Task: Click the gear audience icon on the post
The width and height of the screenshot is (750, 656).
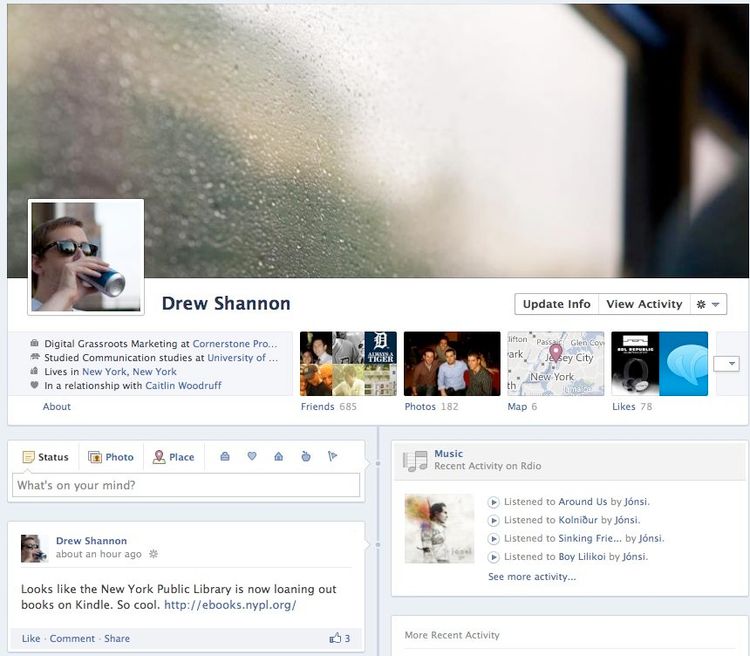Action: (154, 554)
